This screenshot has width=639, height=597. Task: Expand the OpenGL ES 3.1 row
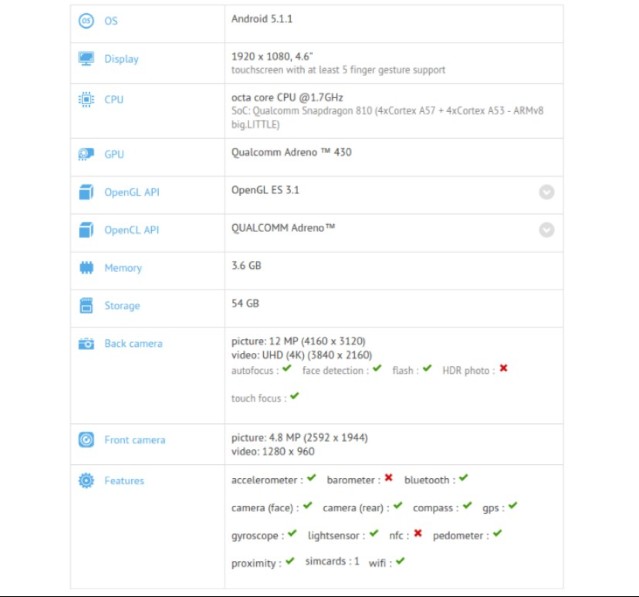click(x=546, y=192)
